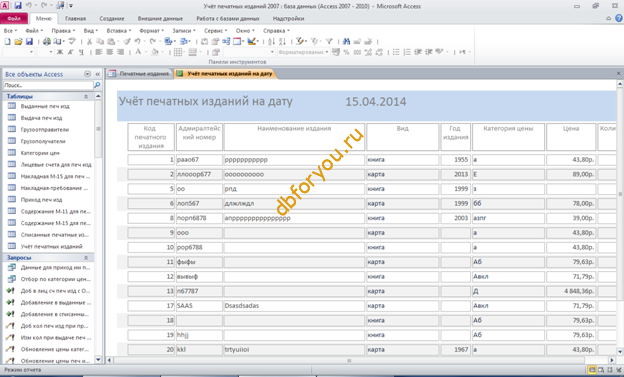624x377 pixels.
Task: Open the Учёт печатных изданий table
Action: (x=51, y=246)
